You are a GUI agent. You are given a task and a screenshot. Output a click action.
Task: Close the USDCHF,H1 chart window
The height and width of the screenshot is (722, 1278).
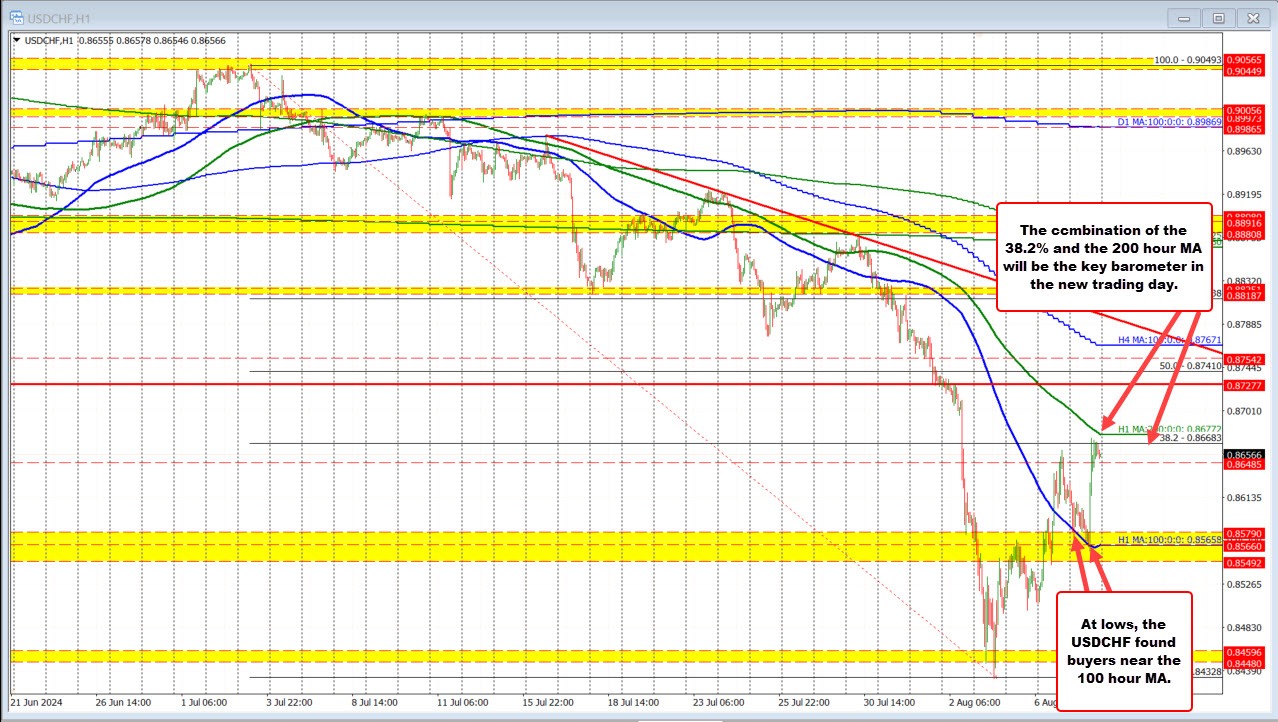point(1253,18)
